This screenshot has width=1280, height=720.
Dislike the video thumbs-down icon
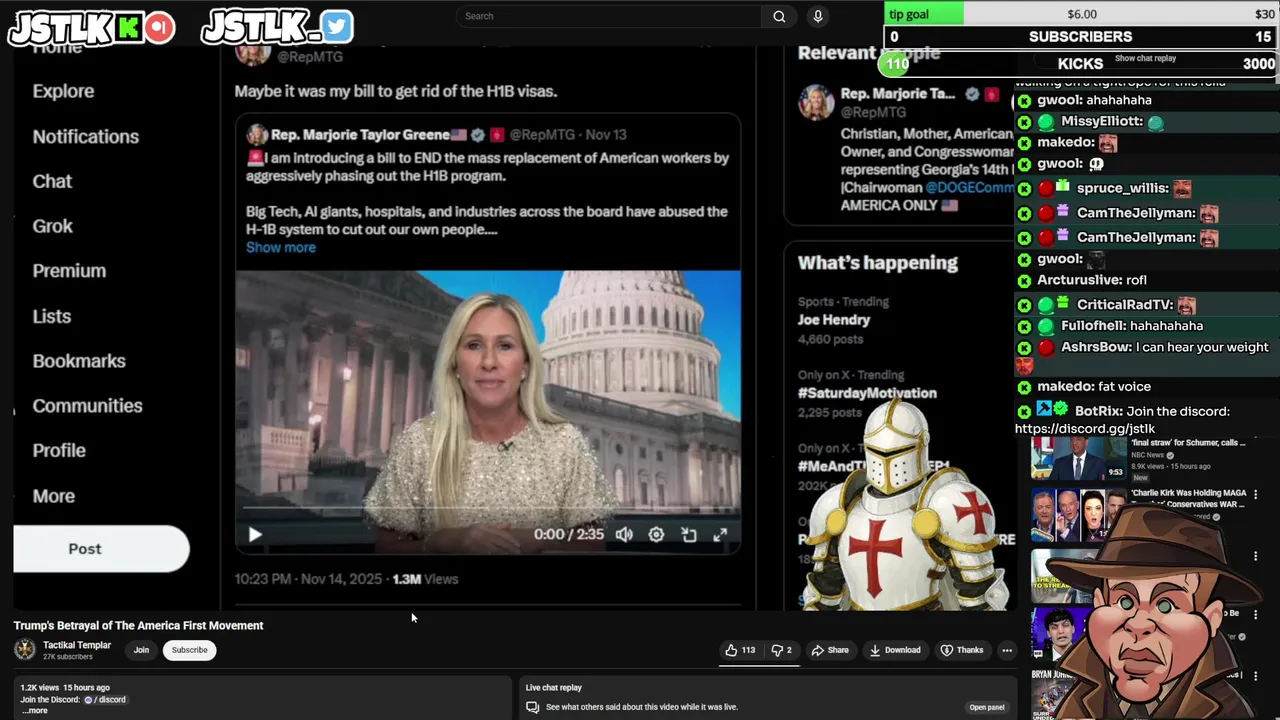coord(781,650)
